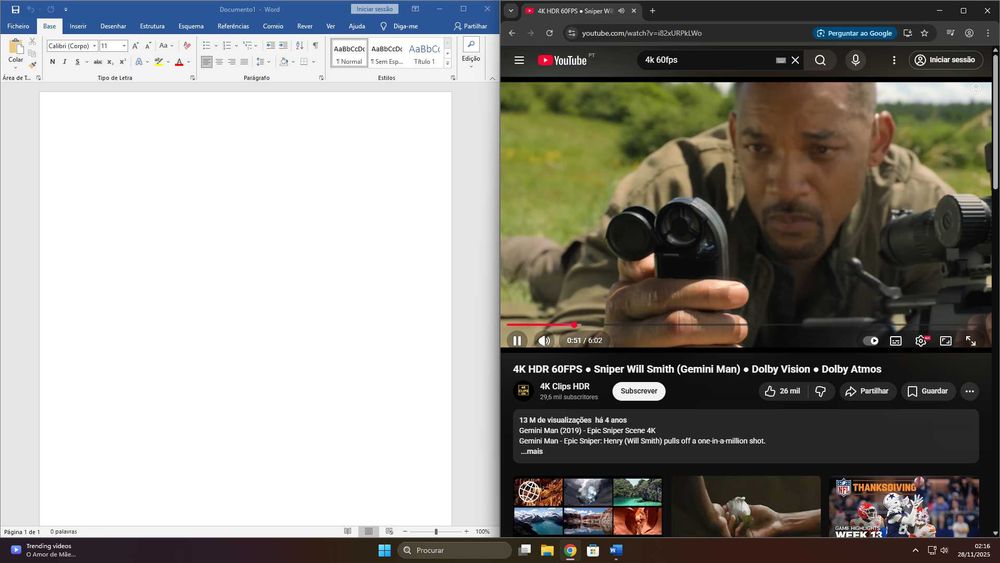Viewport: 1000px width, 563px height.
Task: Open the Change Case (Aa) dropdown
Action: (x=166, y=46)
